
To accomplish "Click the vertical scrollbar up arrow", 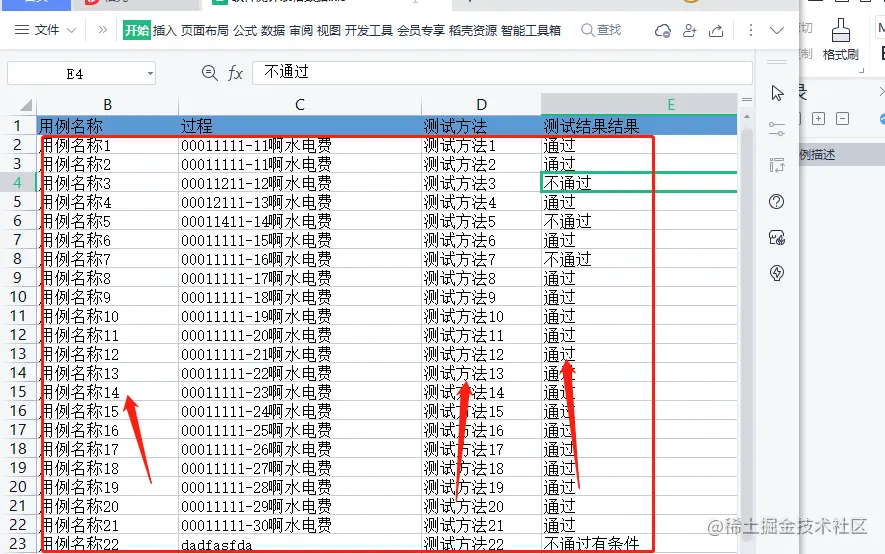I will [747, 117].
